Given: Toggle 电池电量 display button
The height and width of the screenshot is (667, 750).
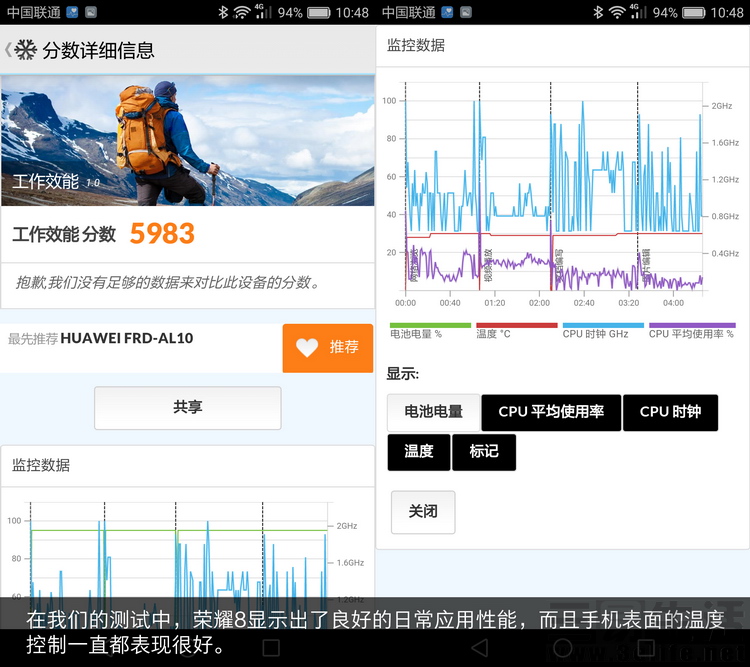Looking at the screenshot, I should click(x=433, y=412).
